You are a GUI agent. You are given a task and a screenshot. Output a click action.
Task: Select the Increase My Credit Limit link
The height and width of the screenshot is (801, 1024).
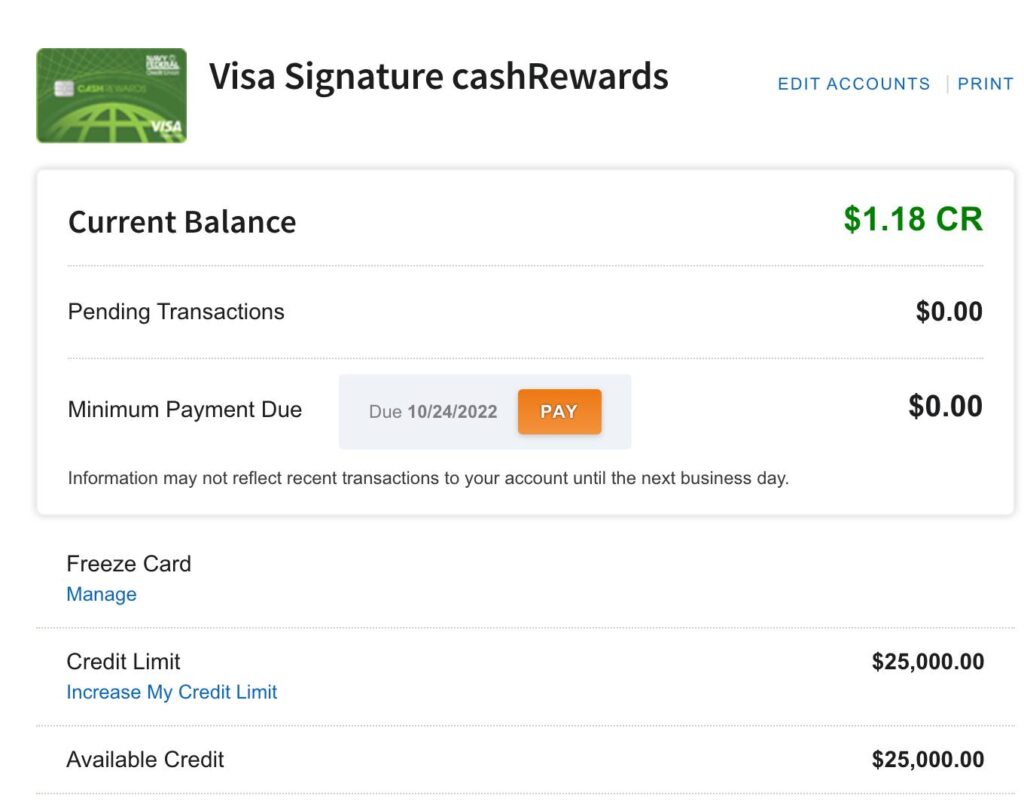[171, 692]
